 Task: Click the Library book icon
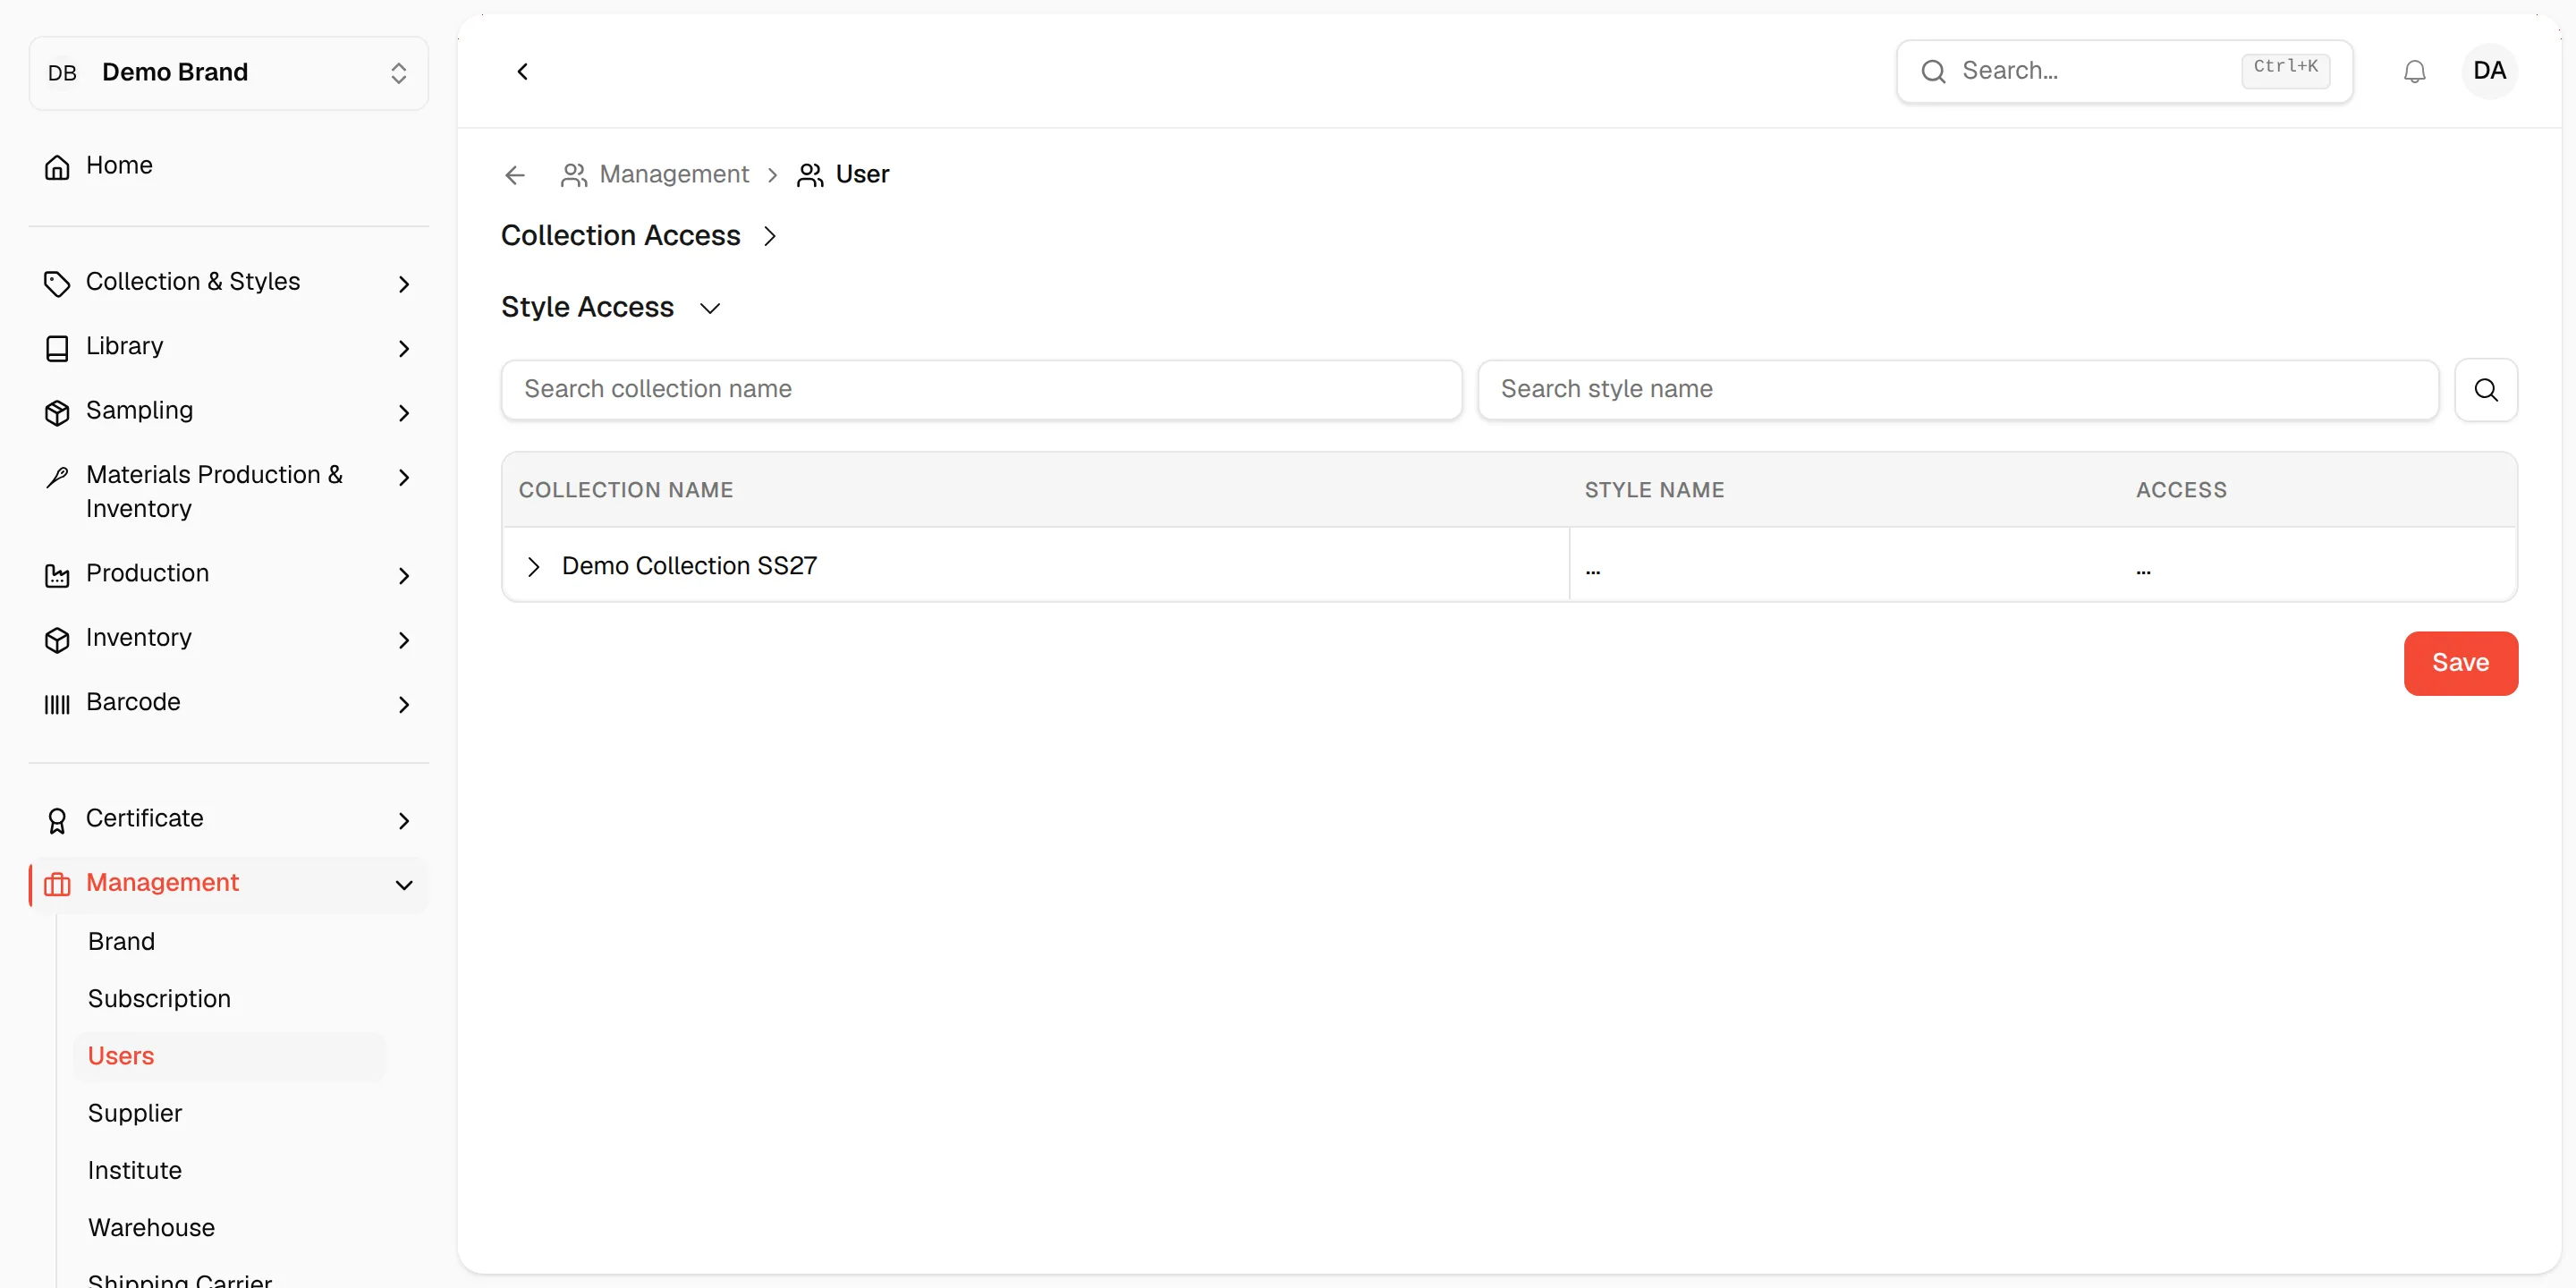click(57, 348)
